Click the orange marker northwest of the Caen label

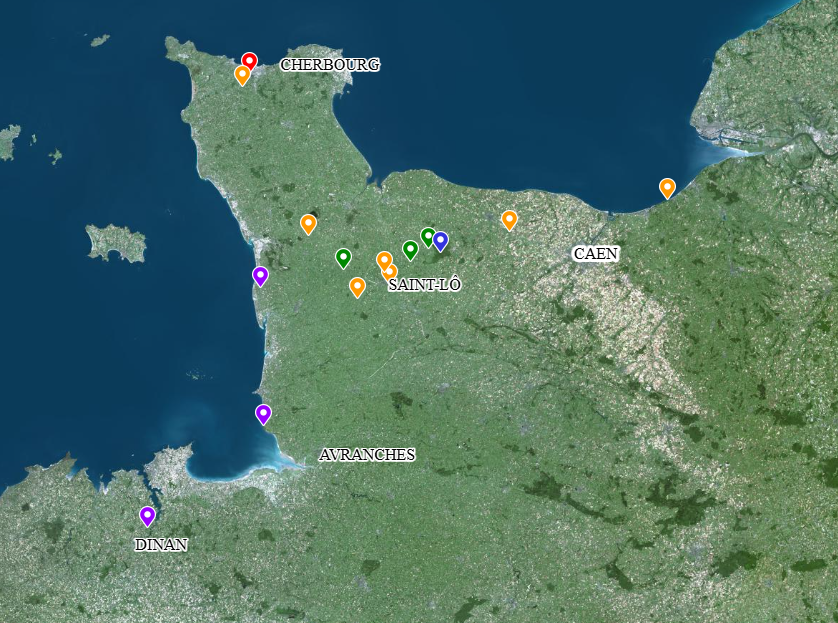click(x=509, y=220)
